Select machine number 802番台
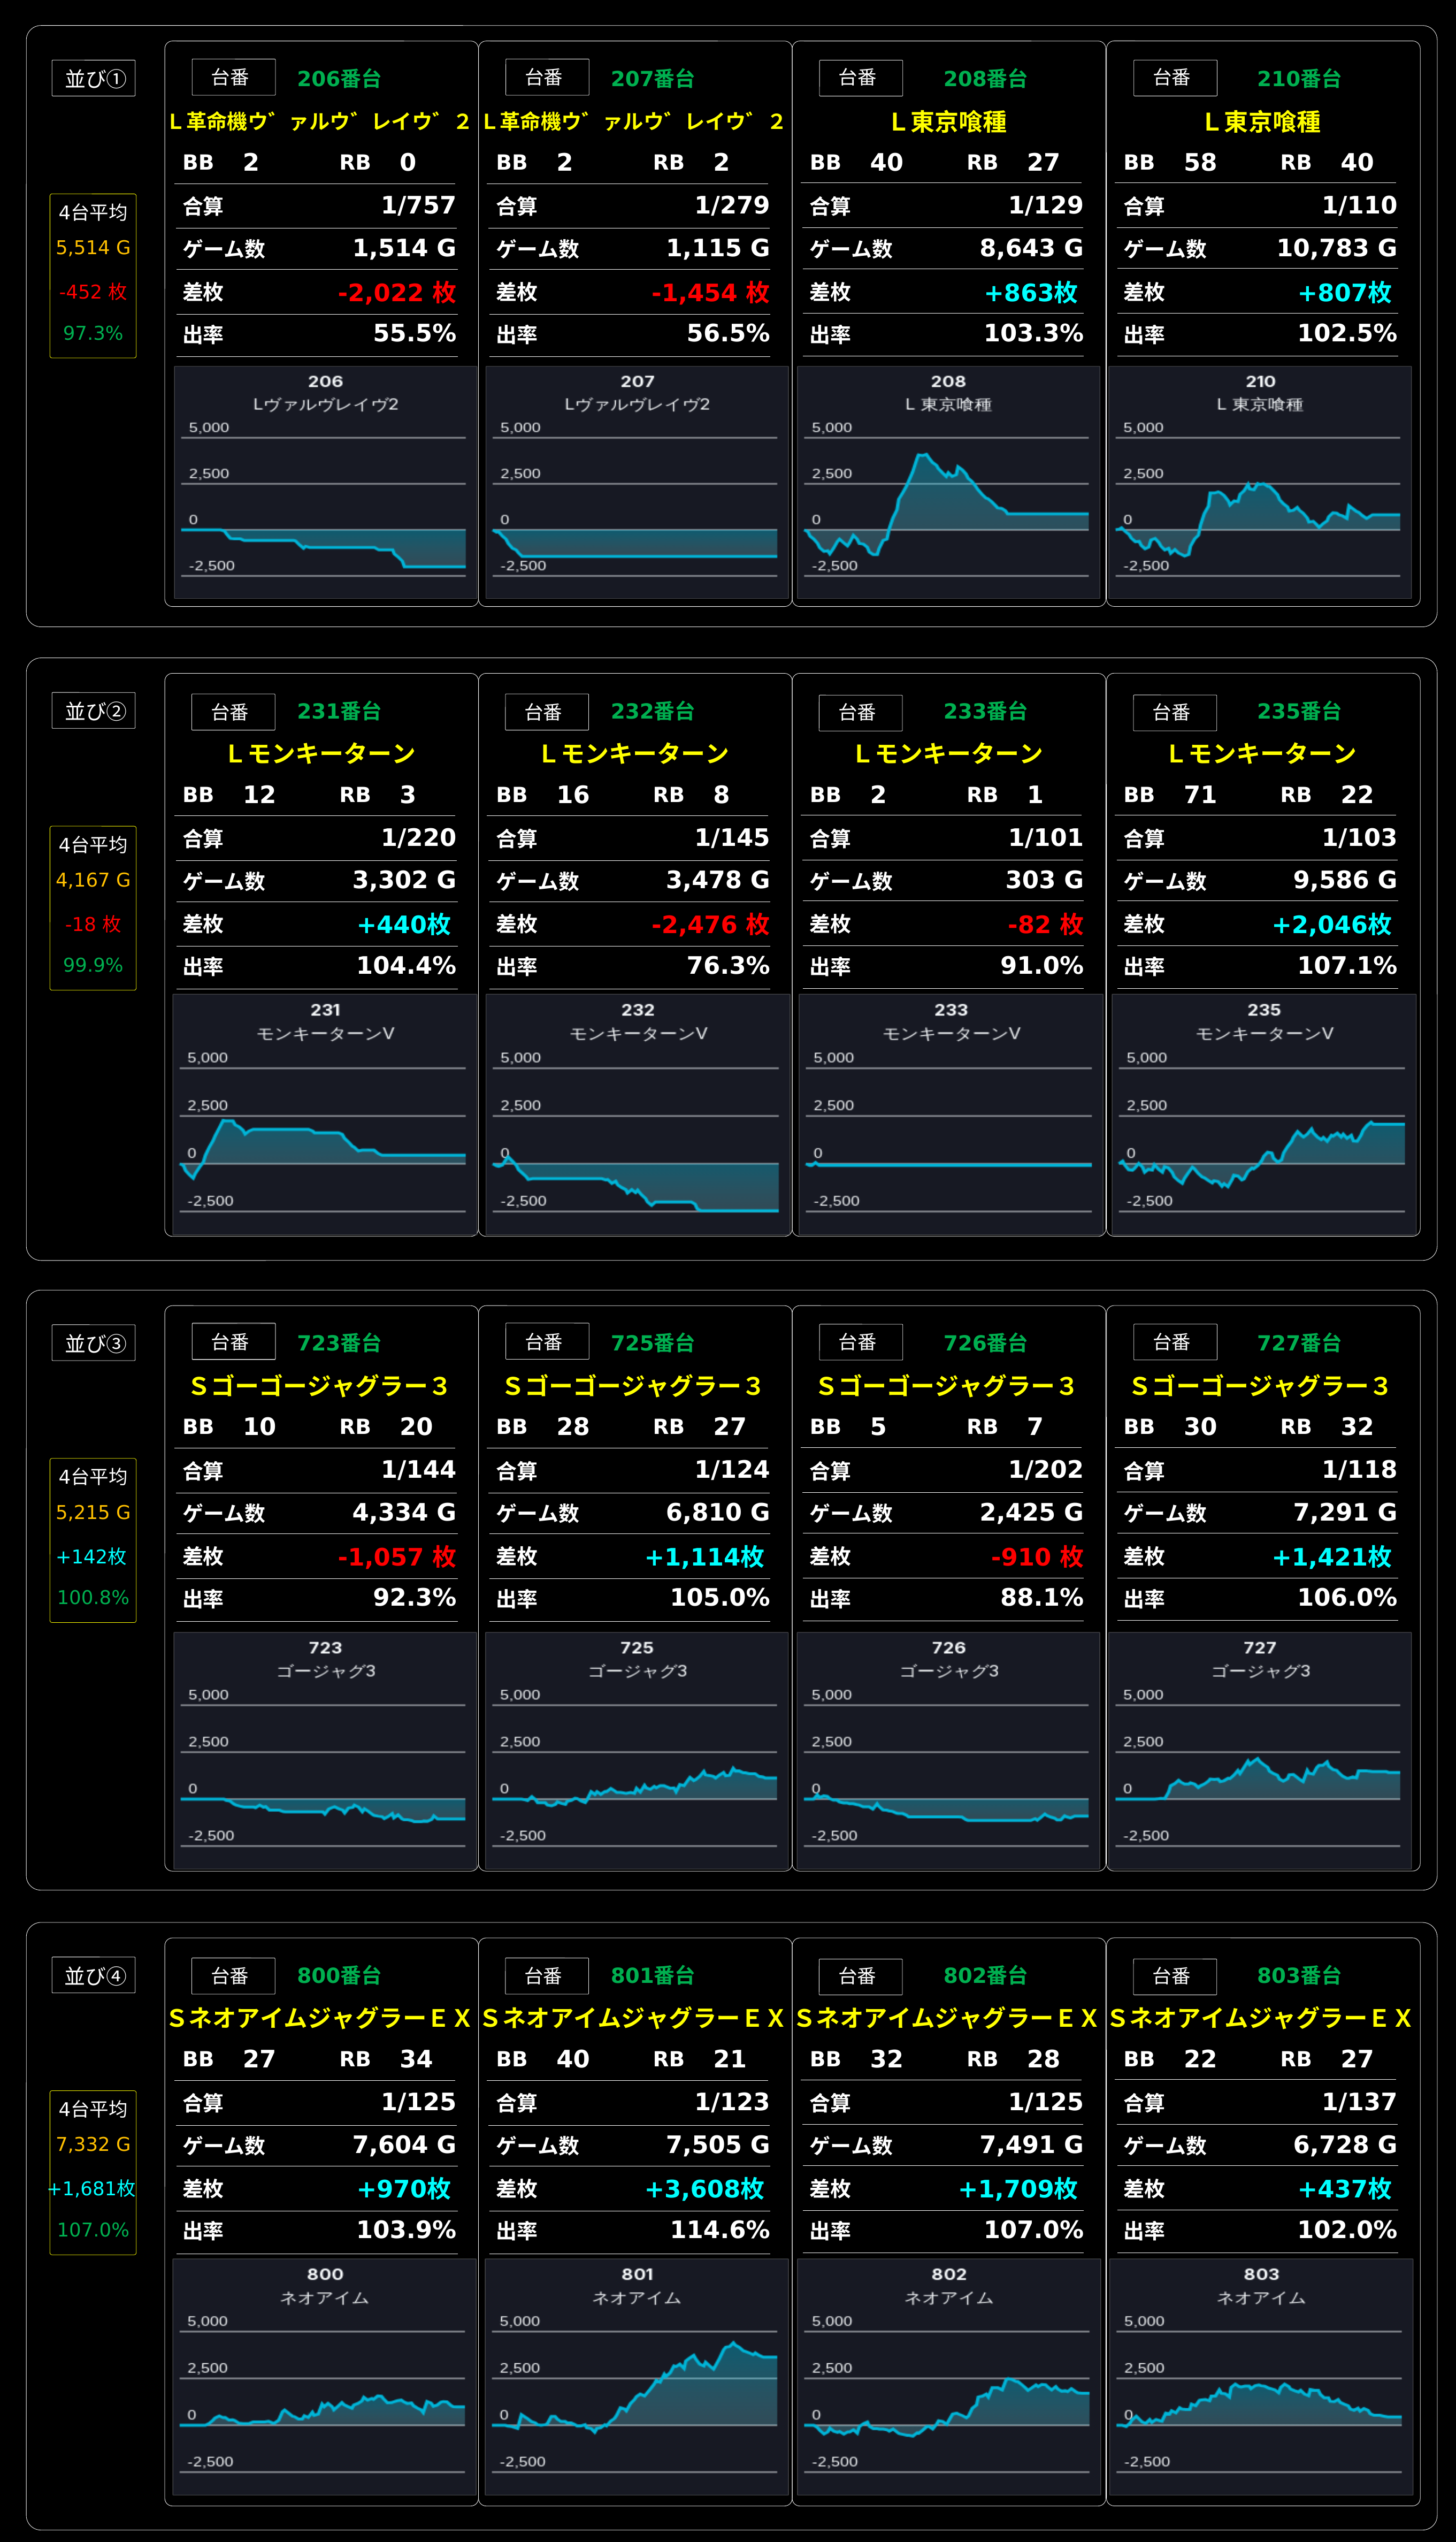The width and height of the screenshot is (1456, 2542). (x=986, y=1975)
